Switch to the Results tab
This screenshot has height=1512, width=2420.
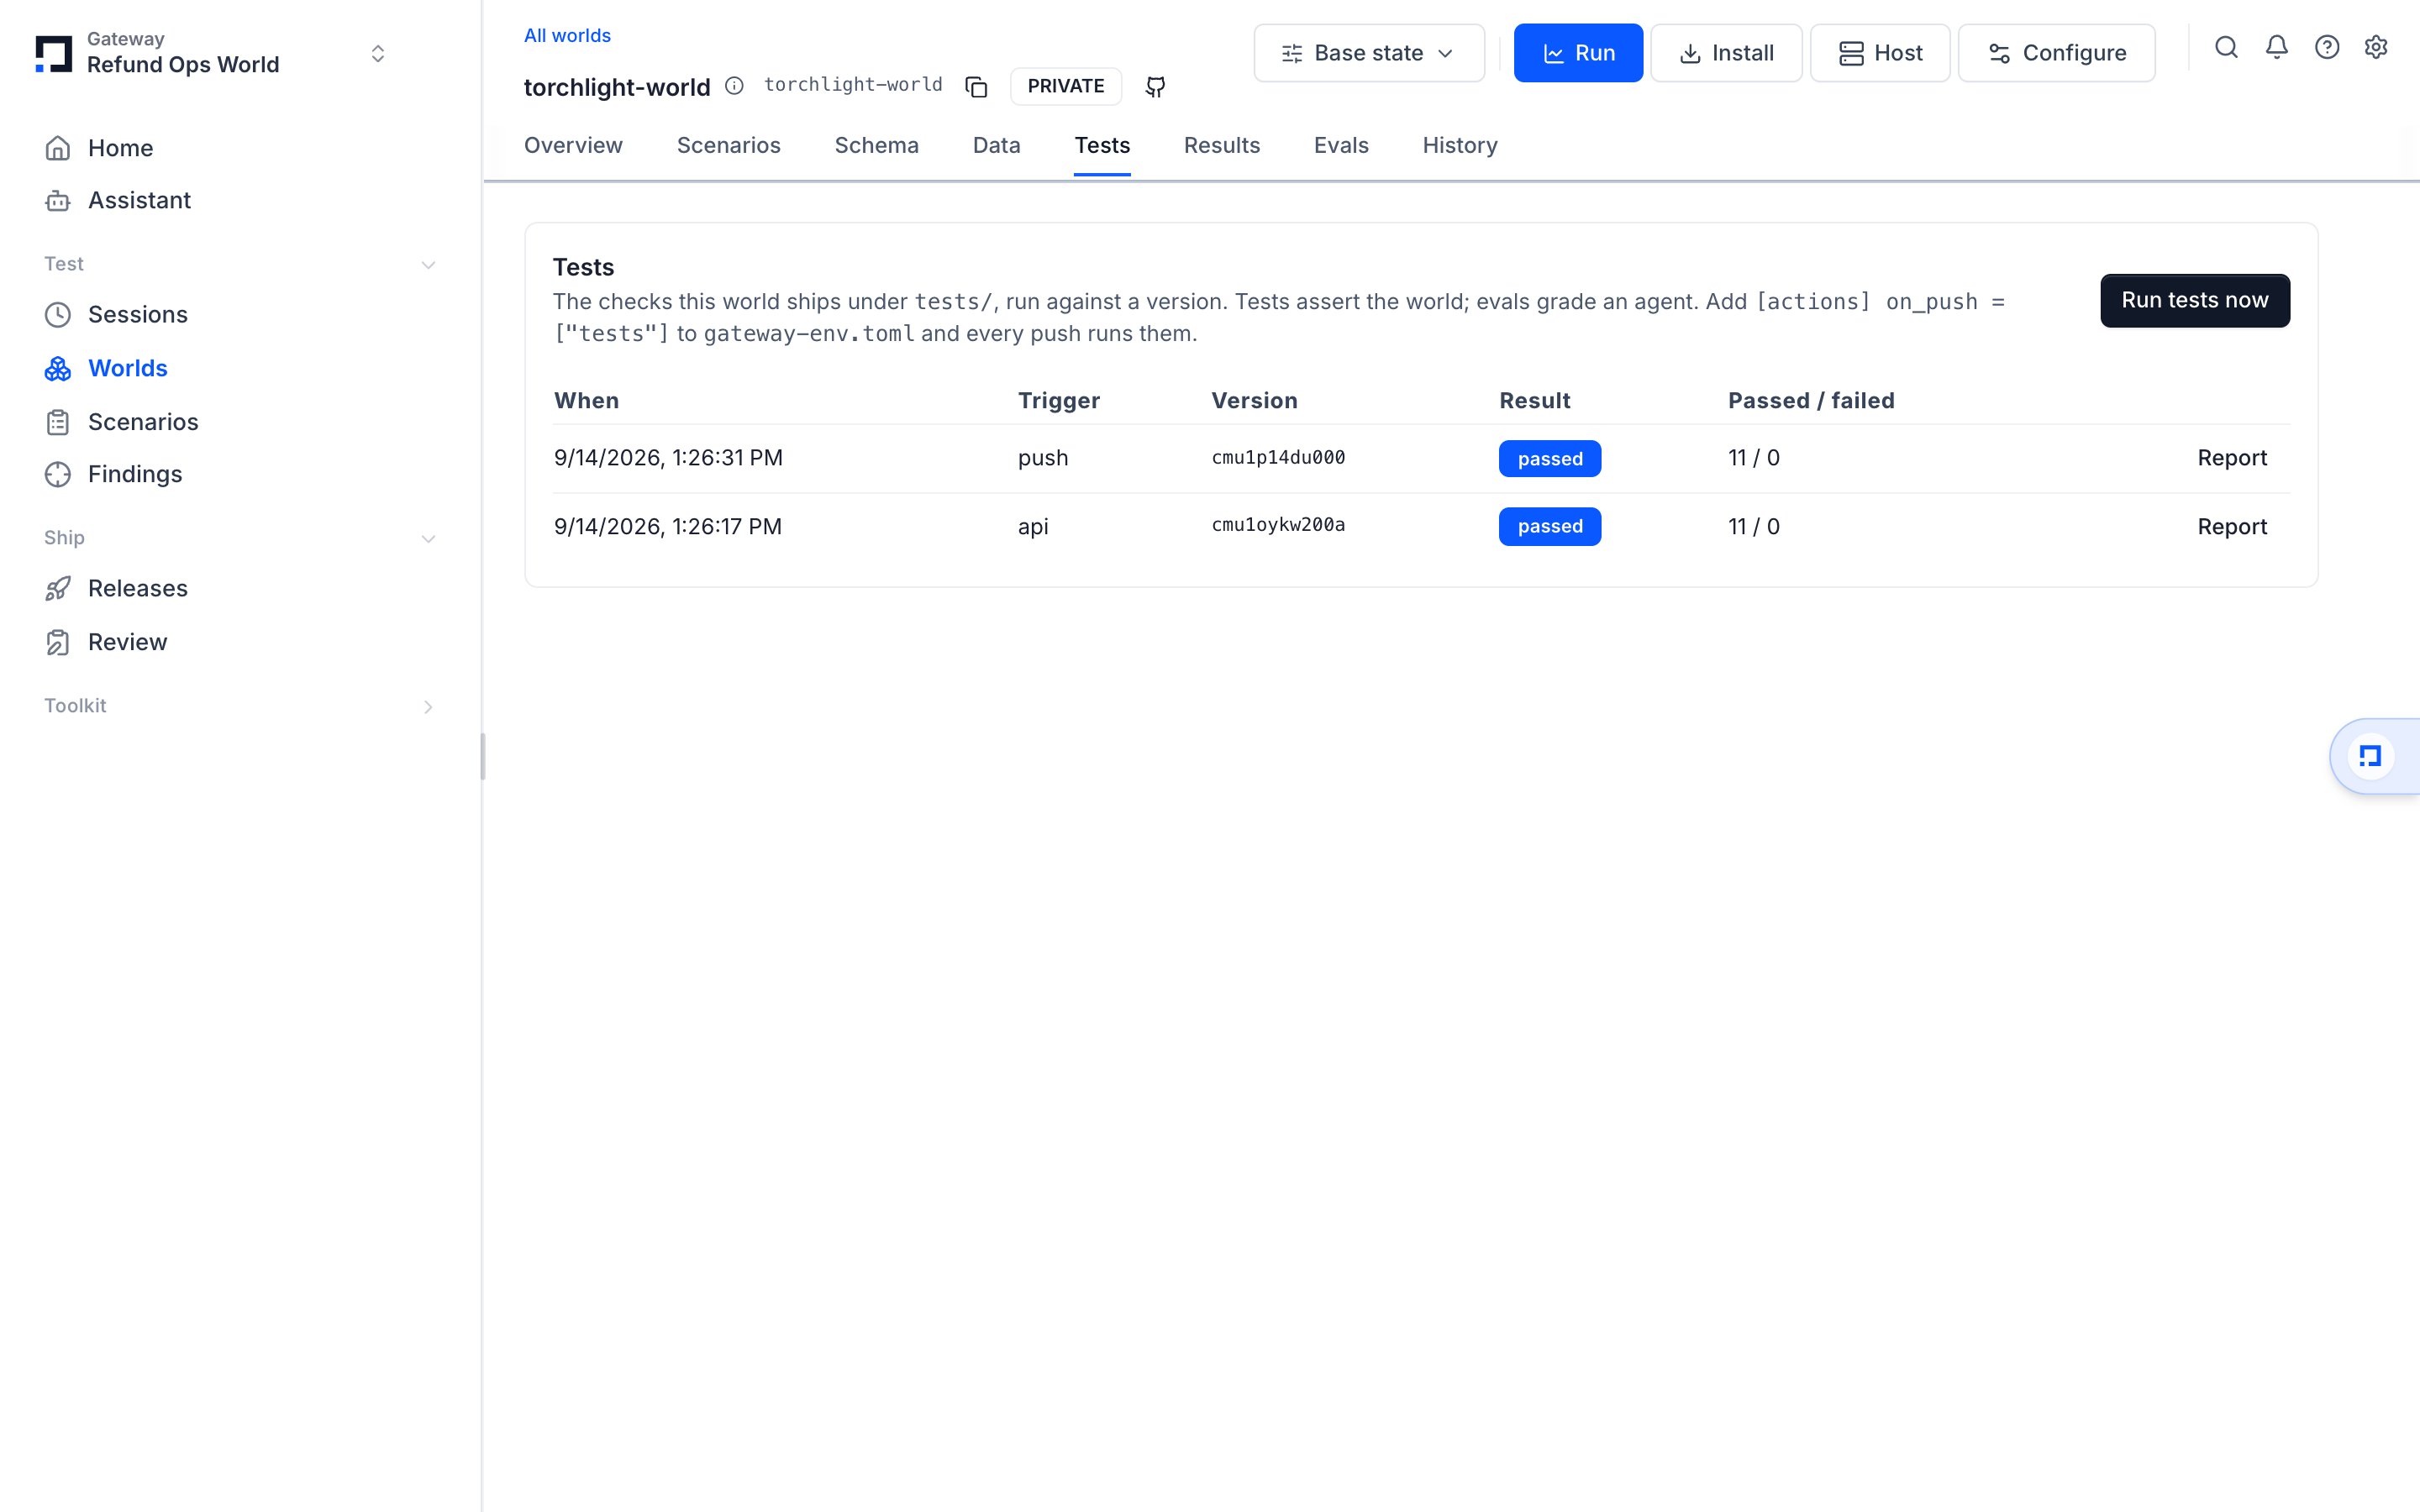[x=1221, y=146]
